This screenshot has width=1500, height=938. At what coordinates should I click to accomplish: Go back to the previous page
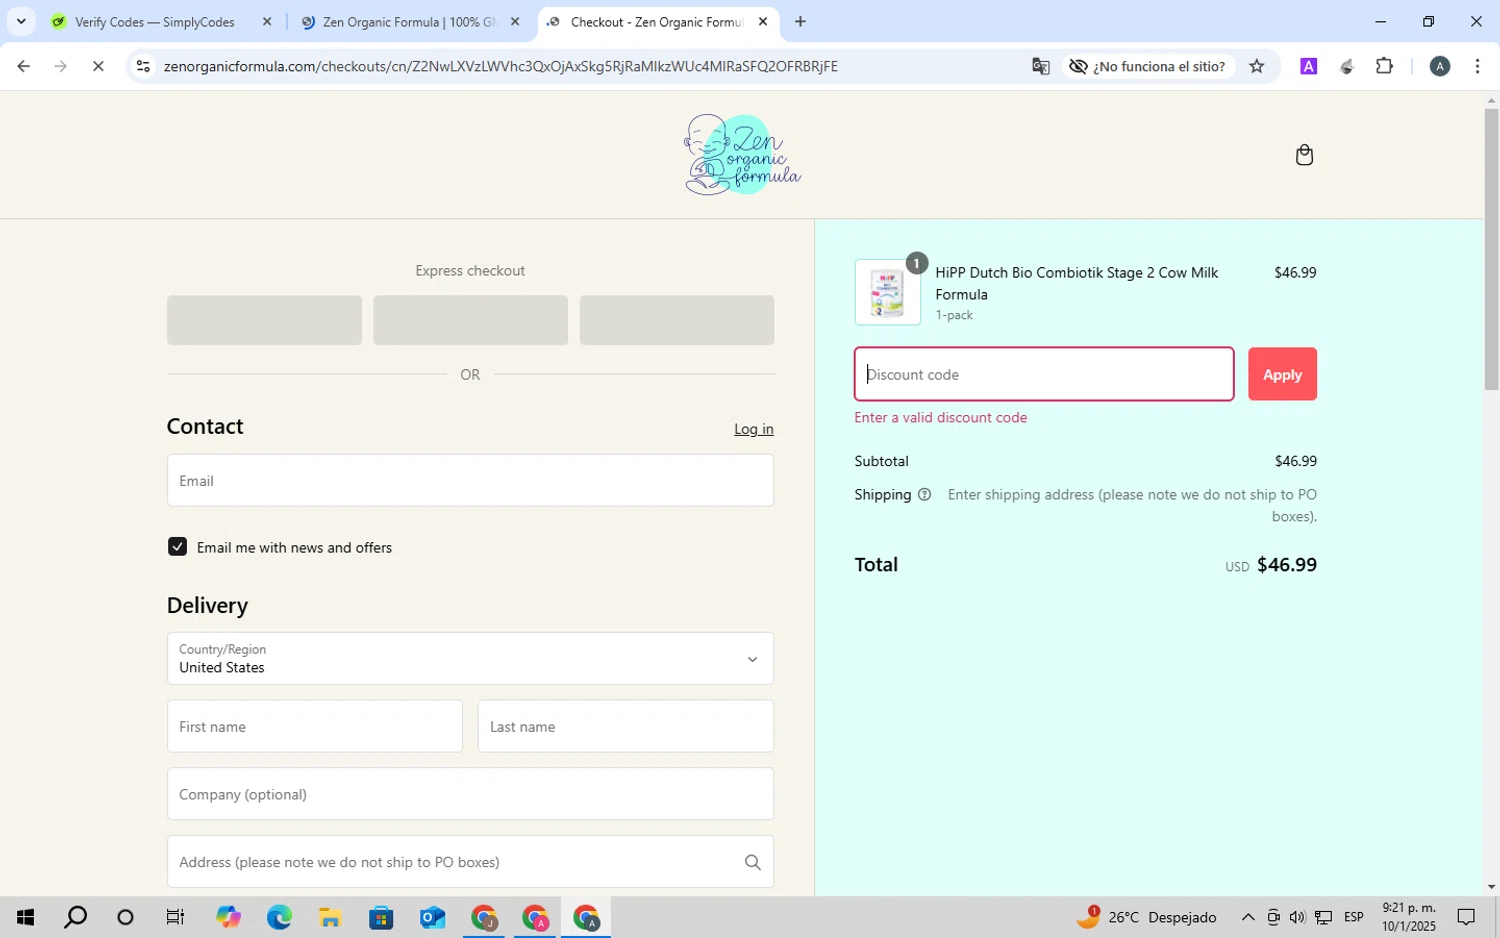coord(23,66)
